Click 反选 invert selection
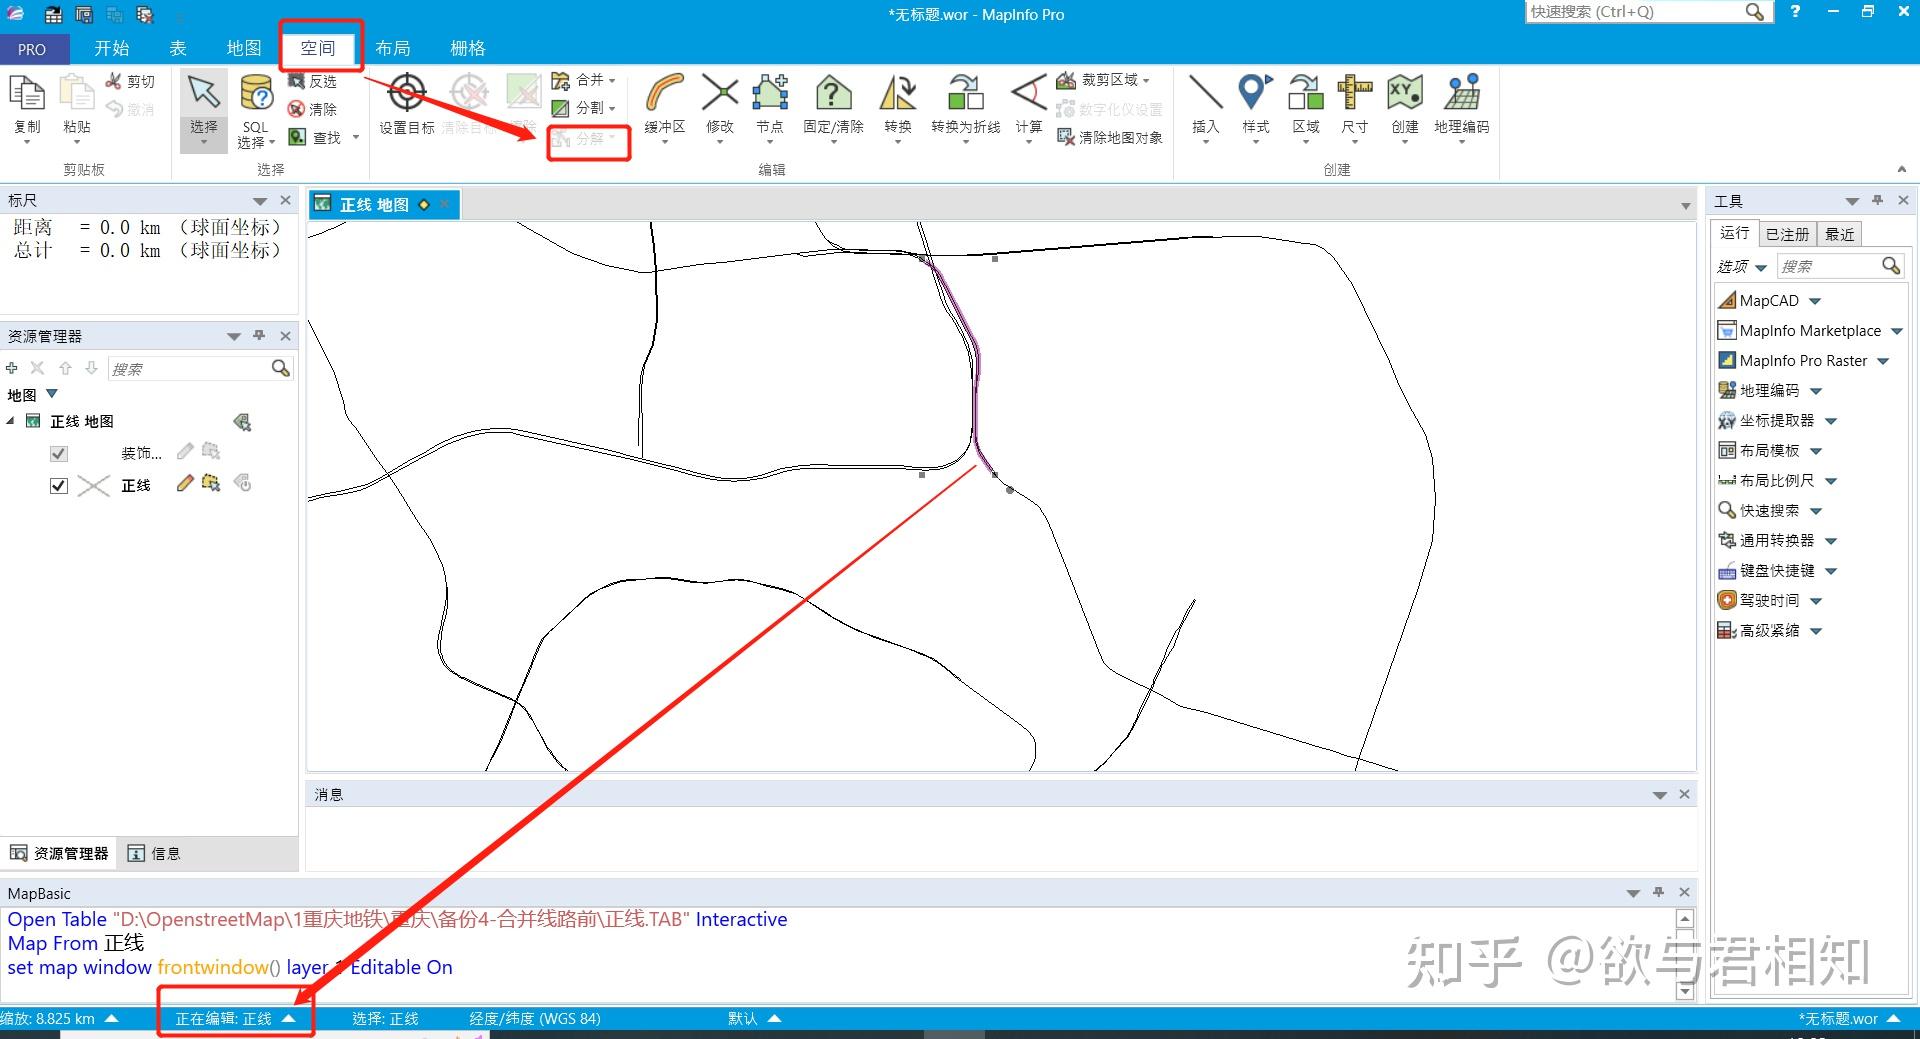This screenshot has height=1039, width=1920. 312,81
